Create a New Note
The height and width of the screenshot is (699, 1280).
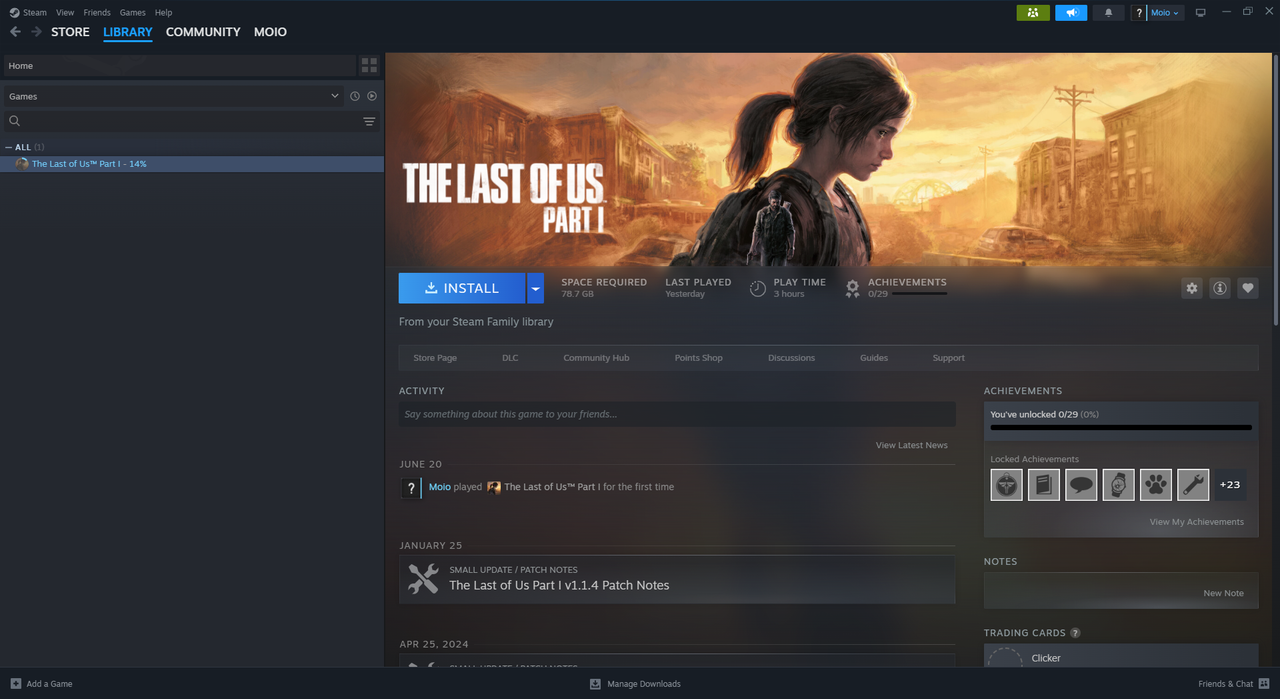click(x=1223, y=593)
